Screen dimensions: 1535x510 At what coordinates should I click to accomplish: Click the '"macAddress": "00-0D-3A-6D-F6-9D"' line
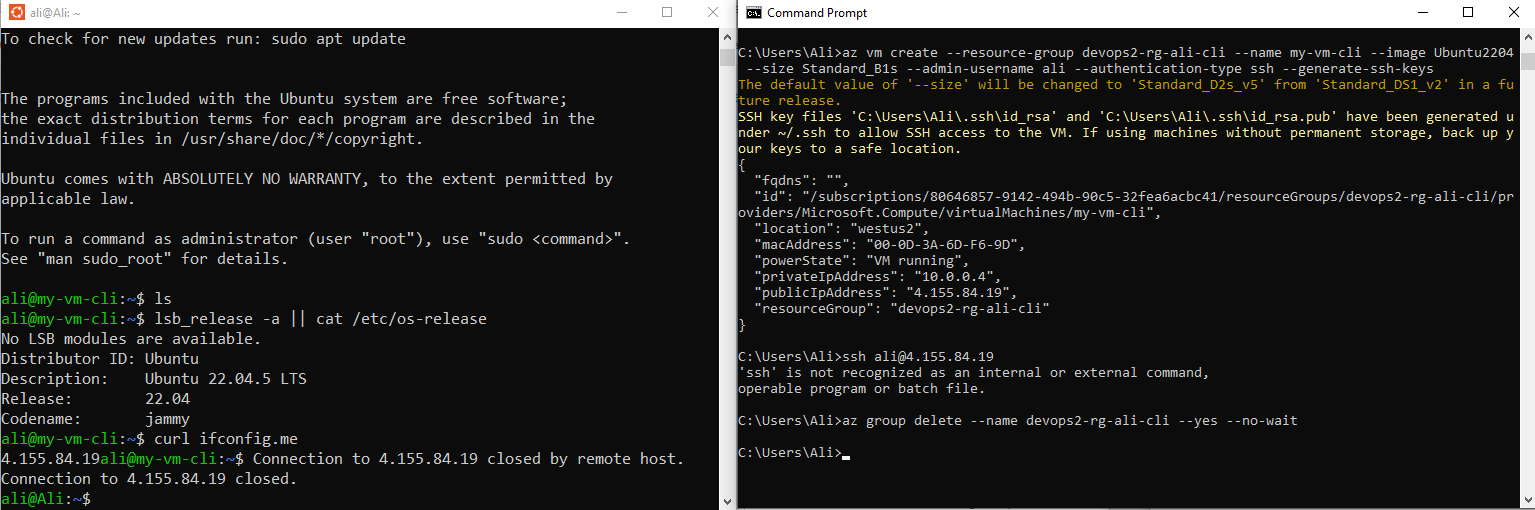890,244
